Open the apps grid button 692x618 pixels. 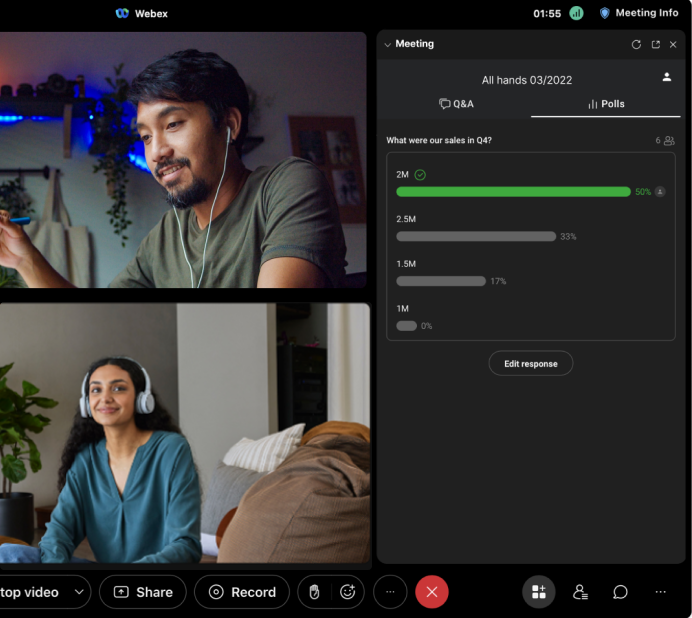(x=539, y=592)
